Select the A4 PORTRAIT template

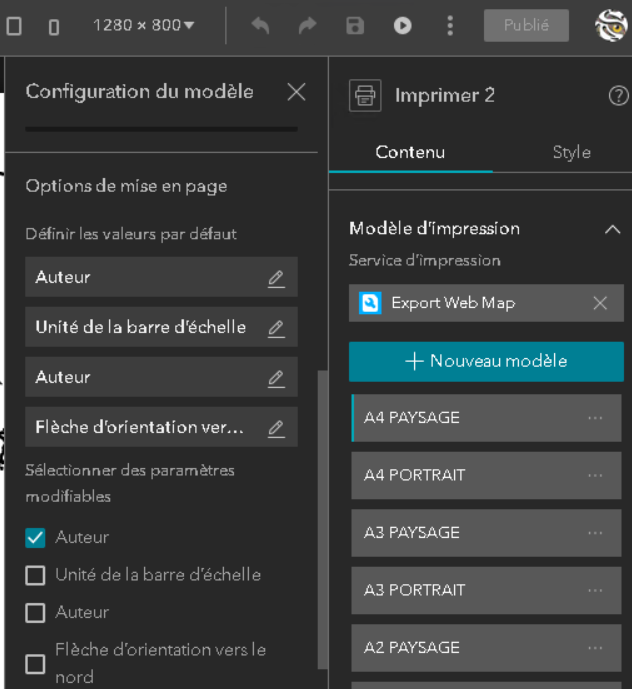pyautogui.click(x=486, y=475)
